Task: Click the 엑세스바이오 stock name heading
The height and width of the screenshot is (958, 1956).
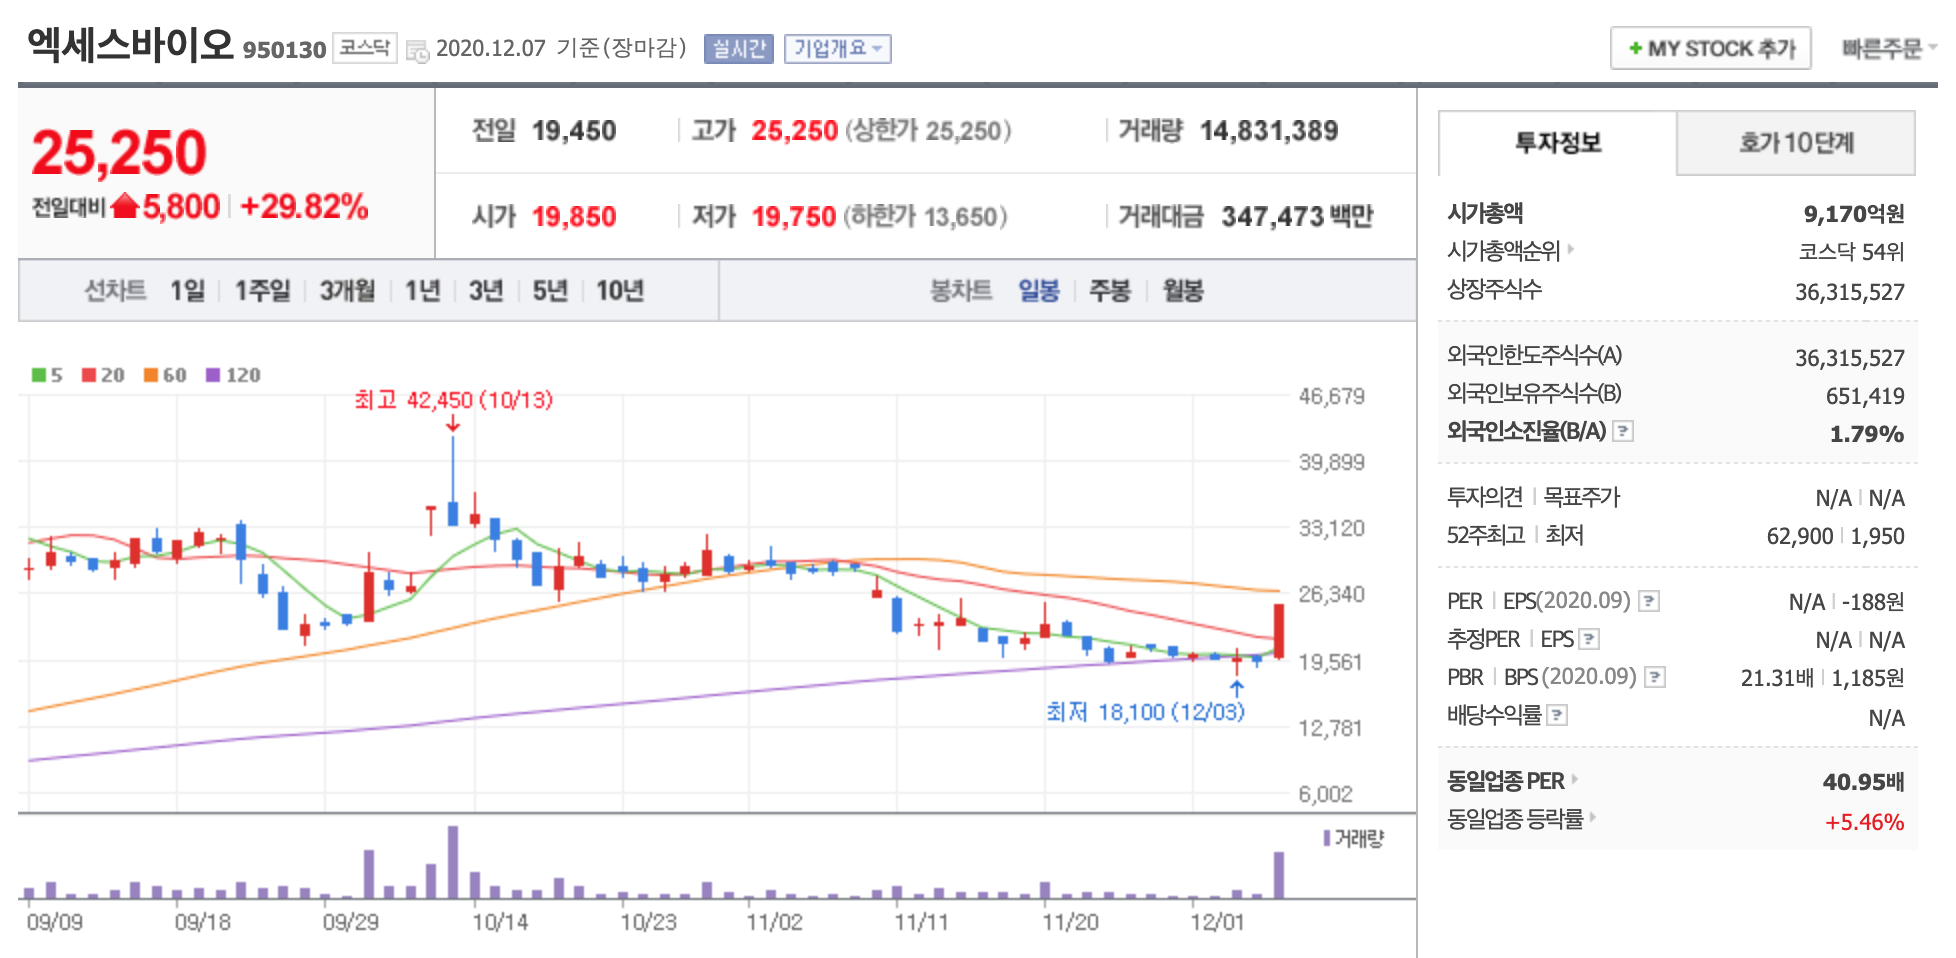Action: pos(130,45)
